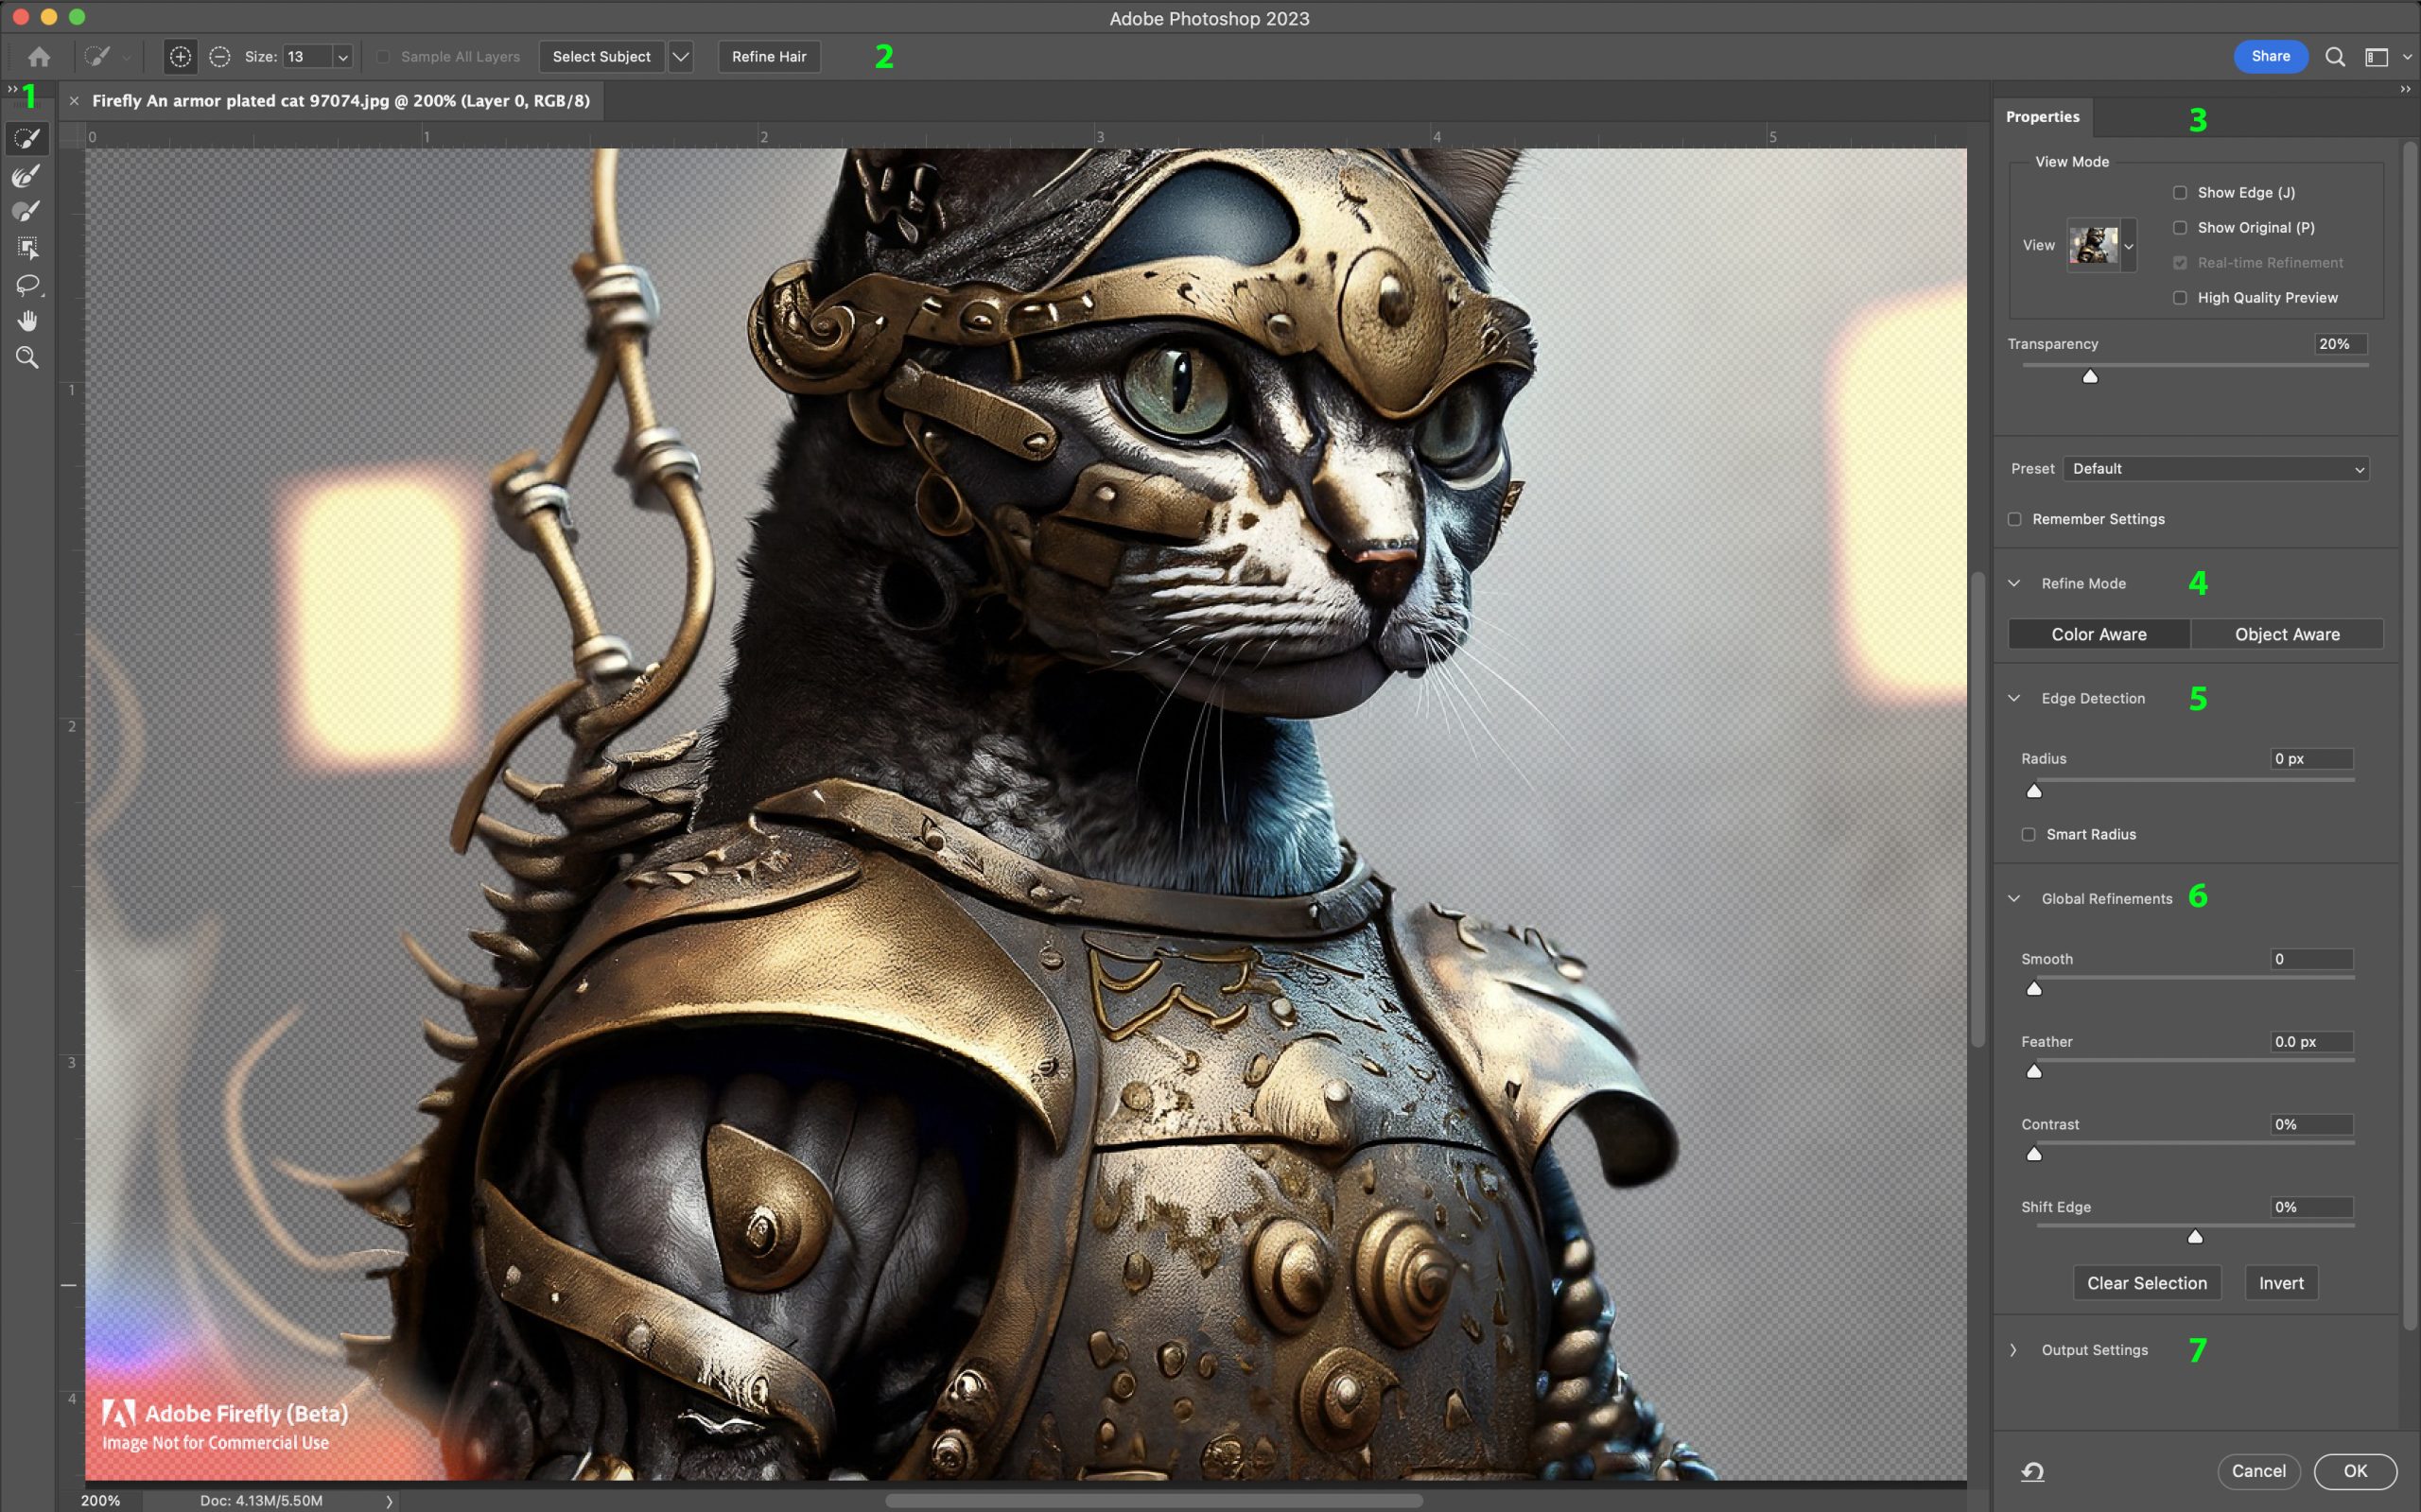This screenshot has width=2421, height=1512.
Task: Enable High Quality Preview
Action: point(2181,296)
